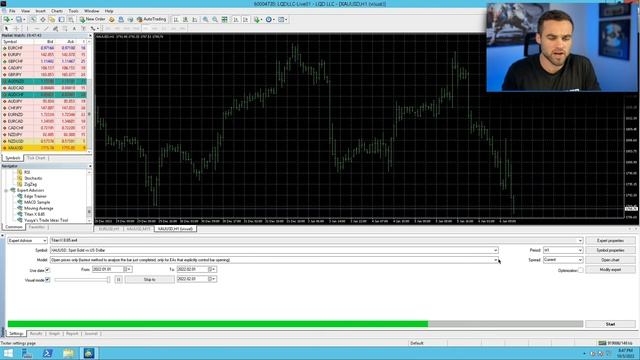
Task: Open the Charts menu
Action: coord(57,11)
